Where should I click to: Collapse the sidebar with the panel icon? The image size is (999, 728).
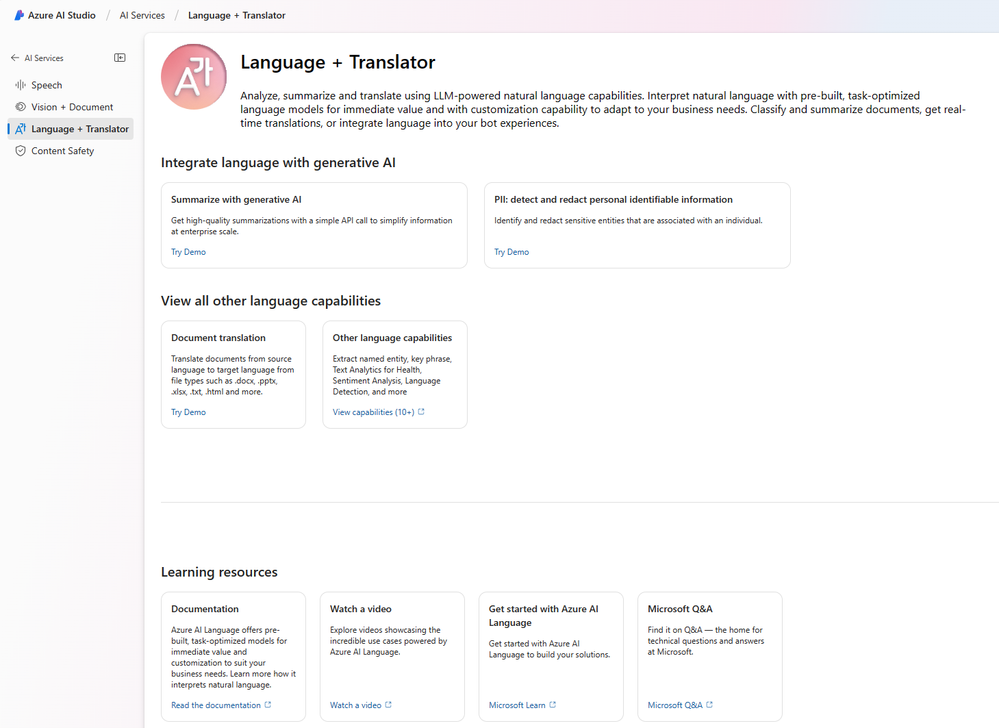[120, 58]
